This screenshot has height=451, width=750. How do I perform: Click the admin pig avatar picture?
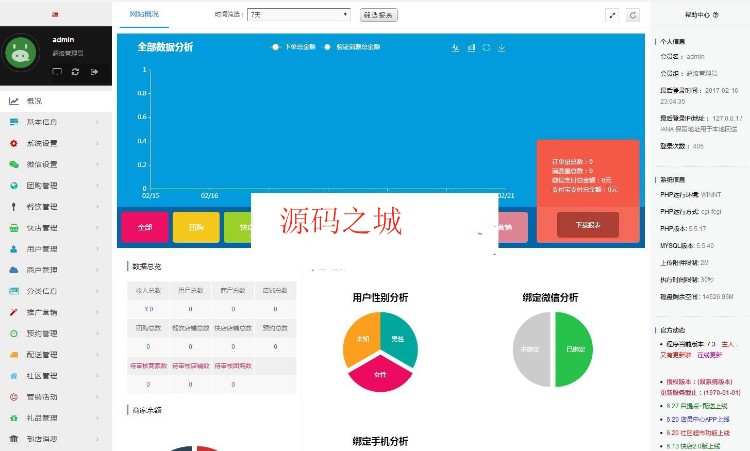21,53
